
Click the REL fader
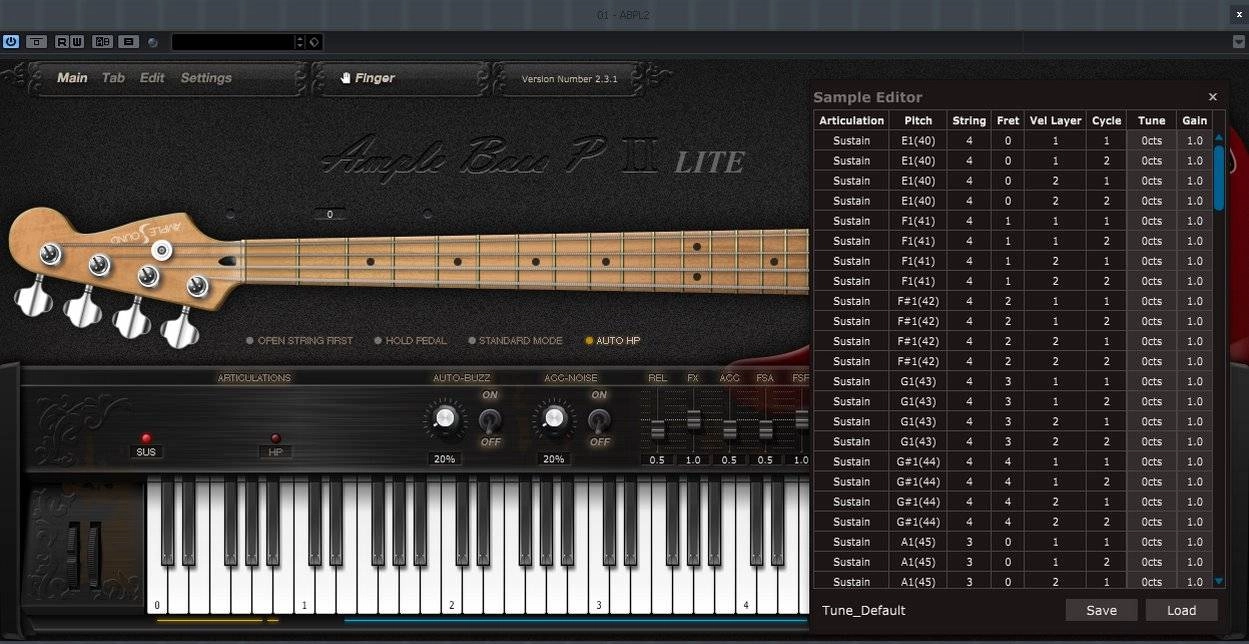coord(658,429)
